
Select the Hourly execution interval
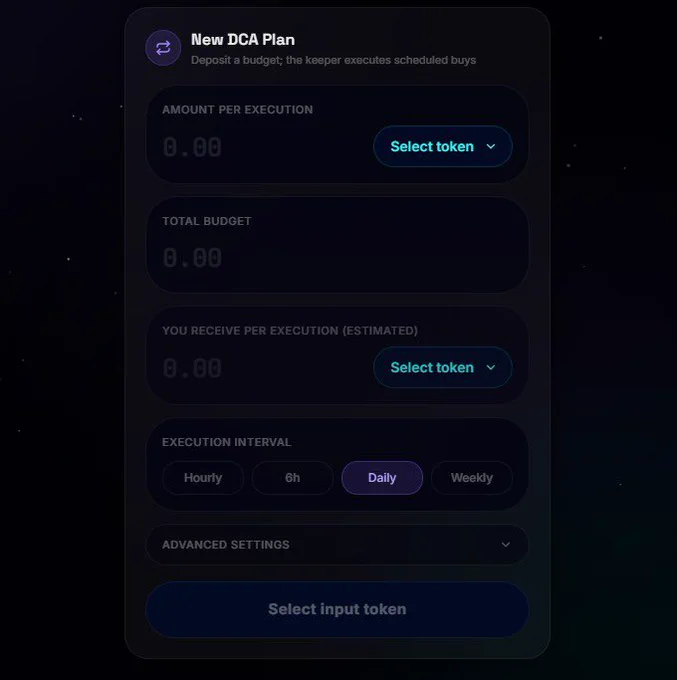click(203, 478)
